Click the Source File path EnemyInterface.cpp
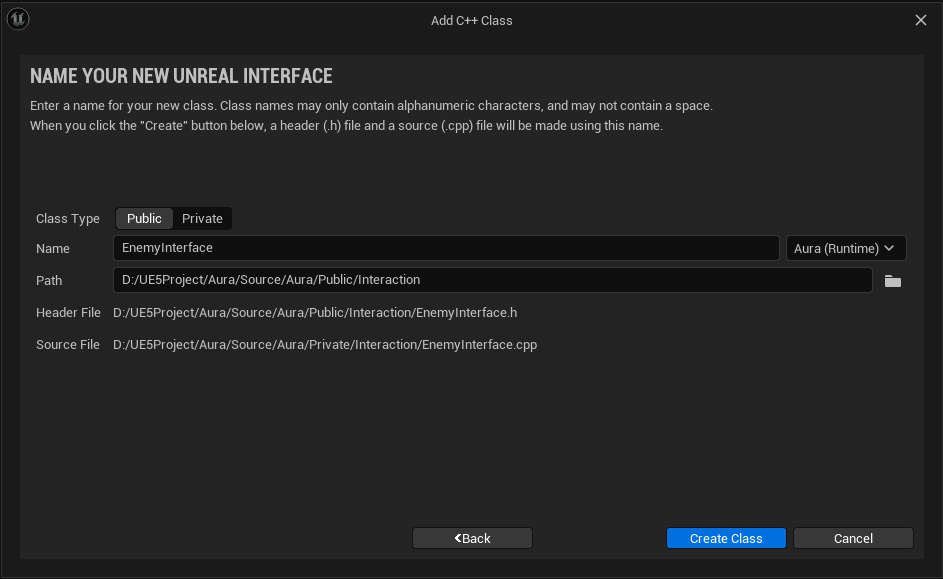The width and height of the screenshot is (943, 579). (325, 345)
